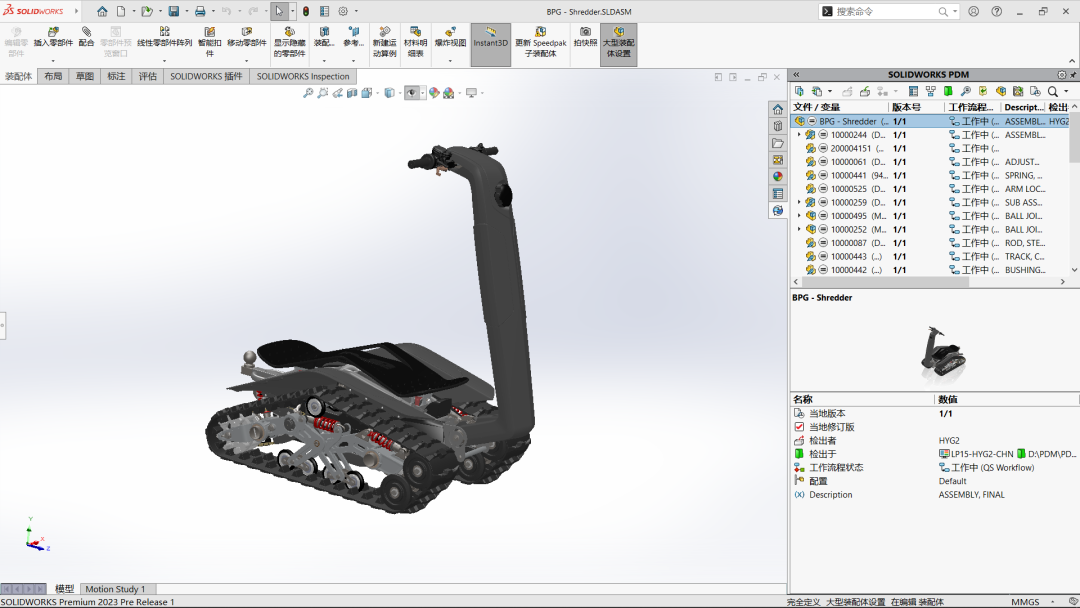Expand the 10000244 tree node
The image size is (1080, 608).
(x=799, y=135)
